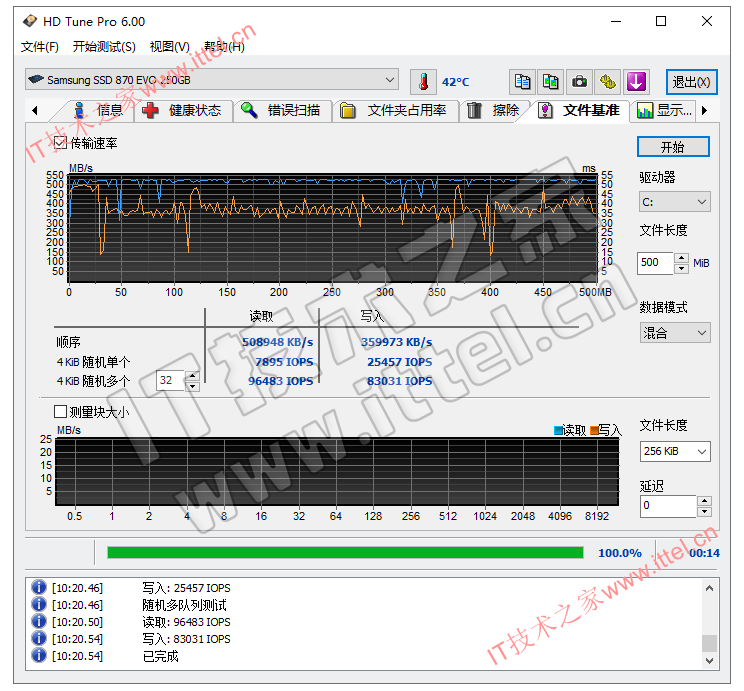Toggle the 传输速率 checkbox

61,144
